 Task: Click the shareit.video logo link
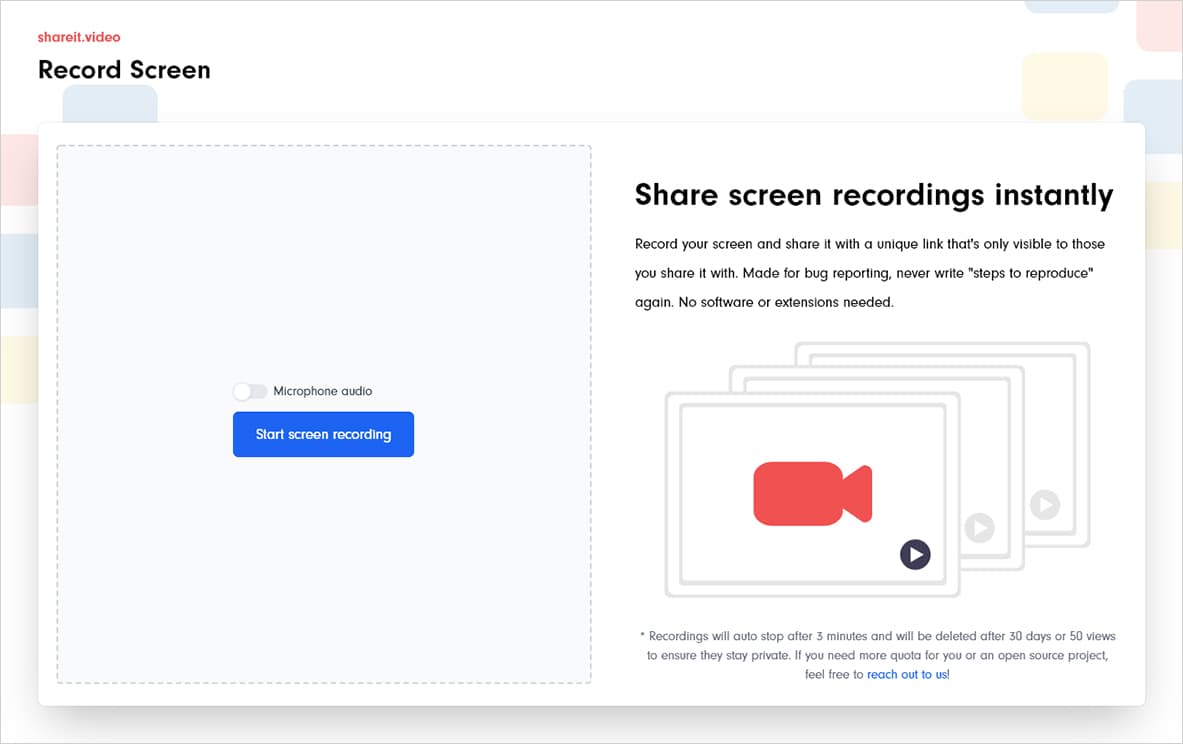click(79, 37)
